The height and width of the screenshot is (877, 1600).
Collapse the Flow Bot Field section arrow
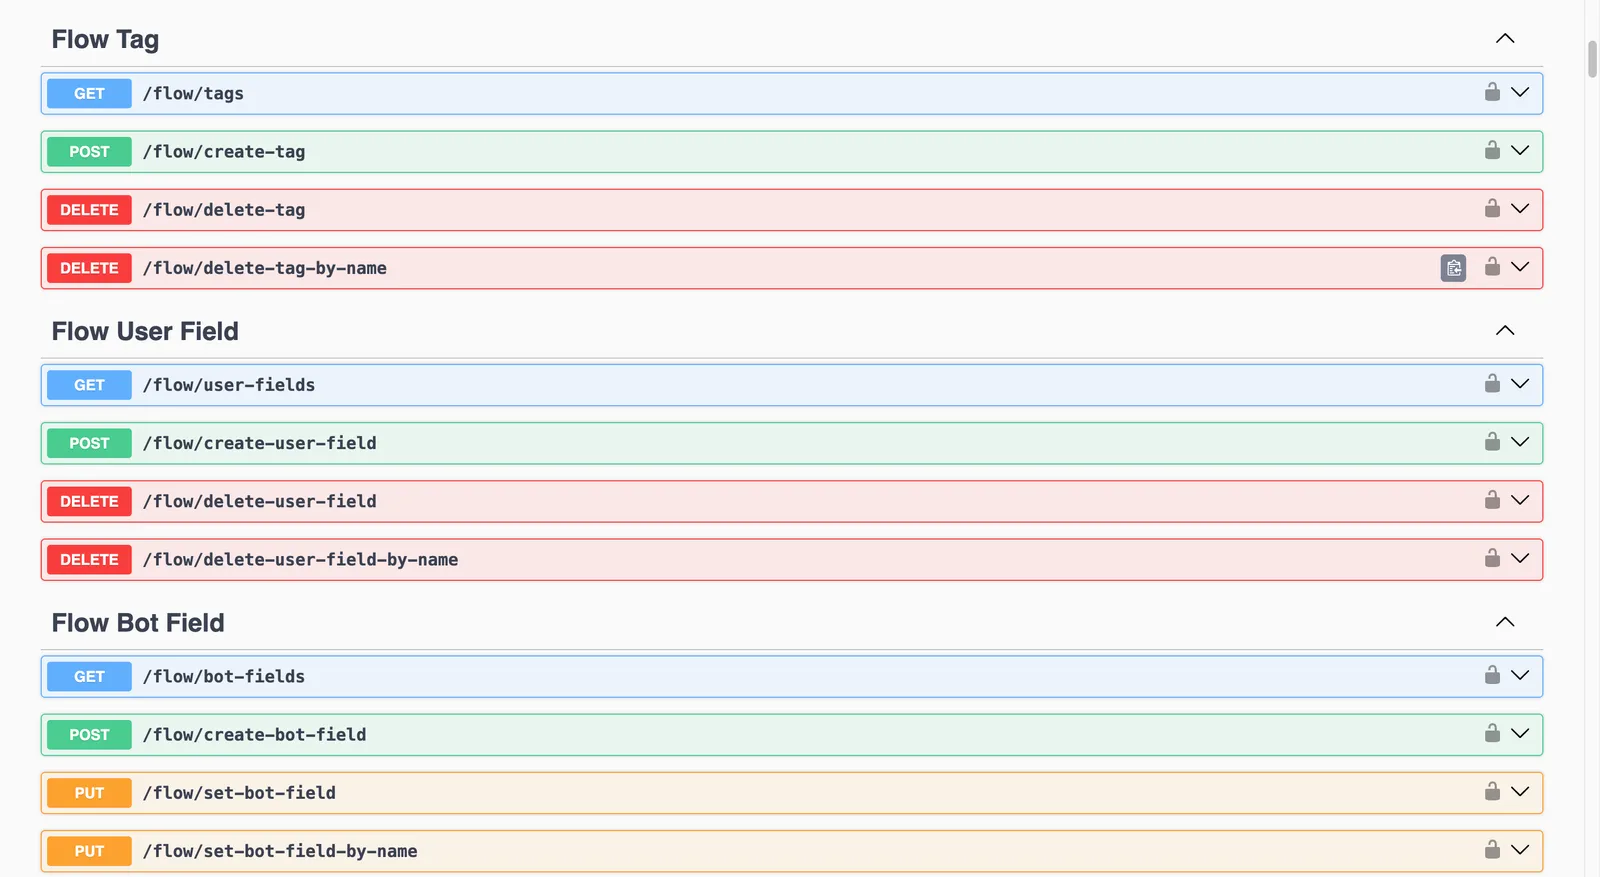pos(1505,622)
